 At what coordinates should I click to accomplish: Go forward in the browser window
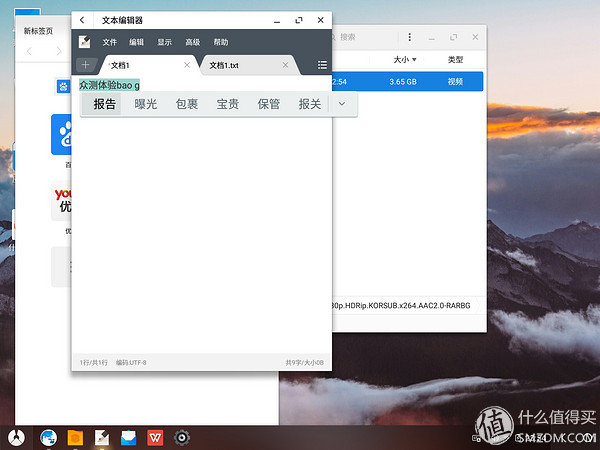point(59,51)
